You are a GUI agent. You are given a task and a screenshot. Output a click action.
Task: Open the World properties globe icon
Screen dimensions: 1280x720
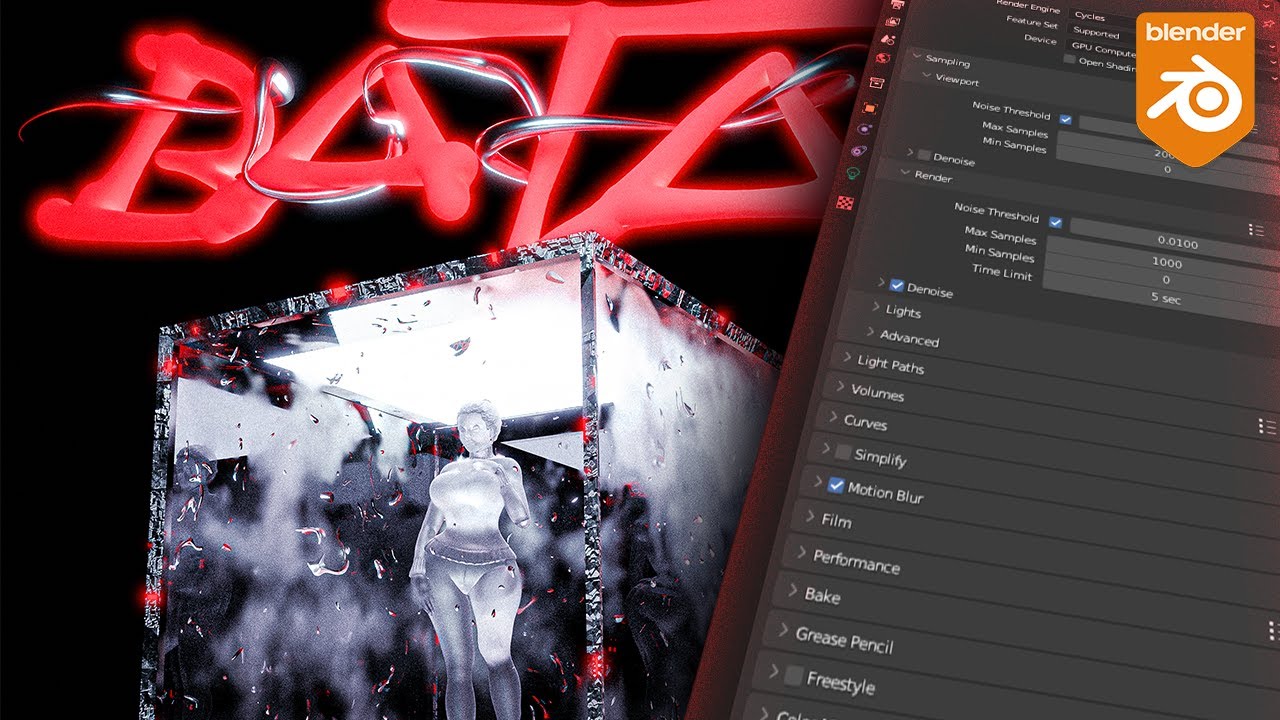[x=883, y=58]
